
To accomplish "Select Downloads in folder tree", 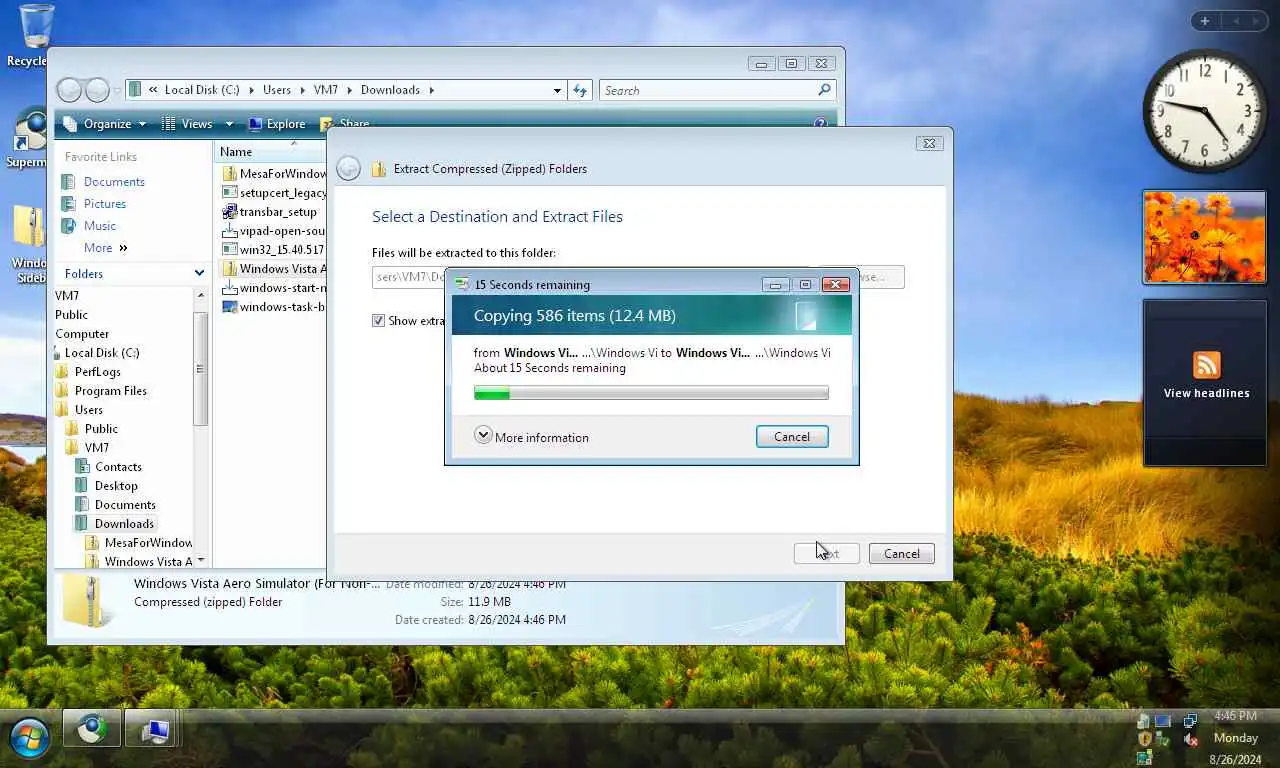I will [124, 524].
